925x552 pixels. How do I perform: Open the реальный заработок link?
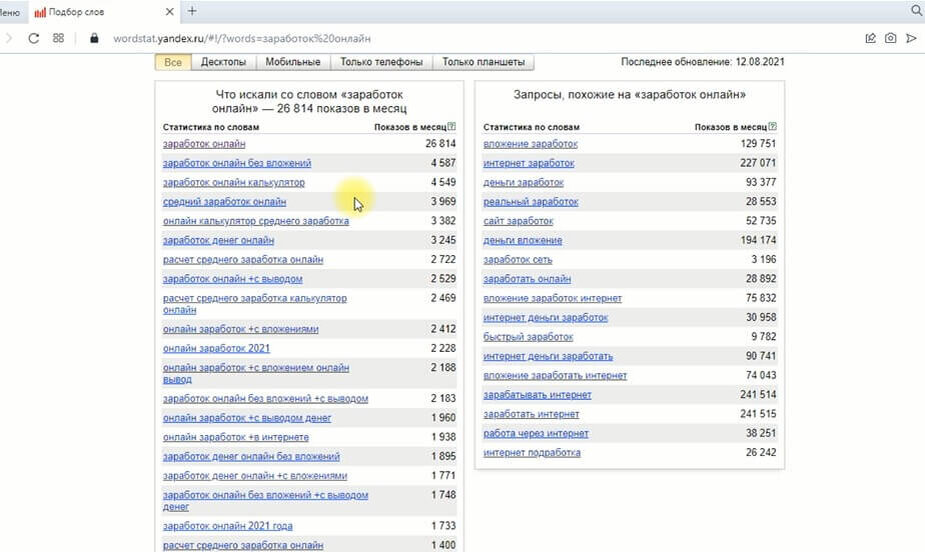pos(530,202)
